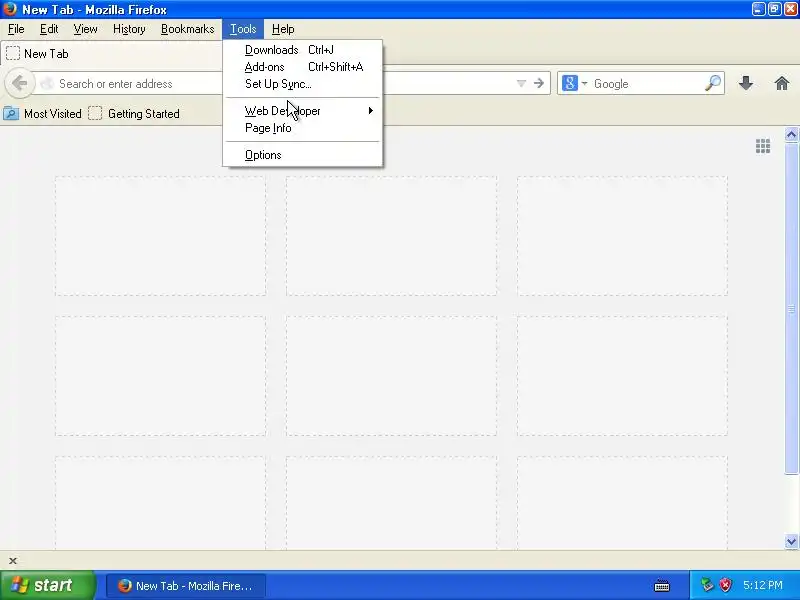Click the Go arrow in address bar
This screenshot has height=600, width=800.
539,83
